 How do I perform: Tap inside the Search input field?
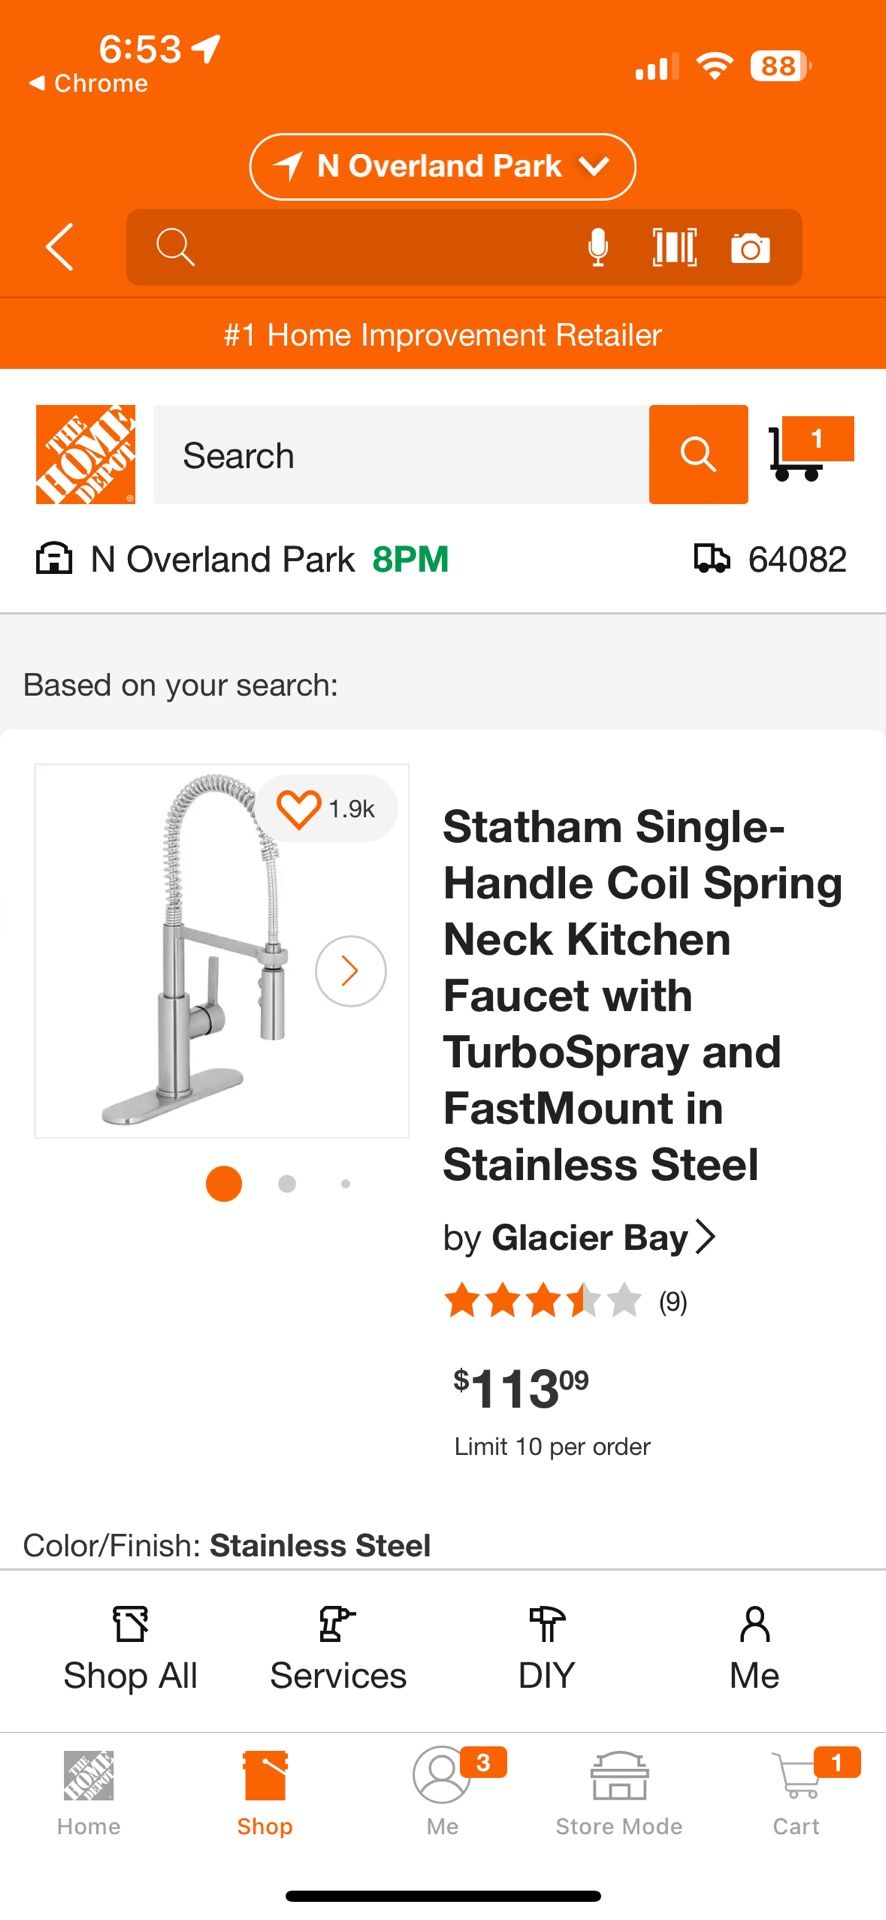pyautogui.click(x=400, y=454)
